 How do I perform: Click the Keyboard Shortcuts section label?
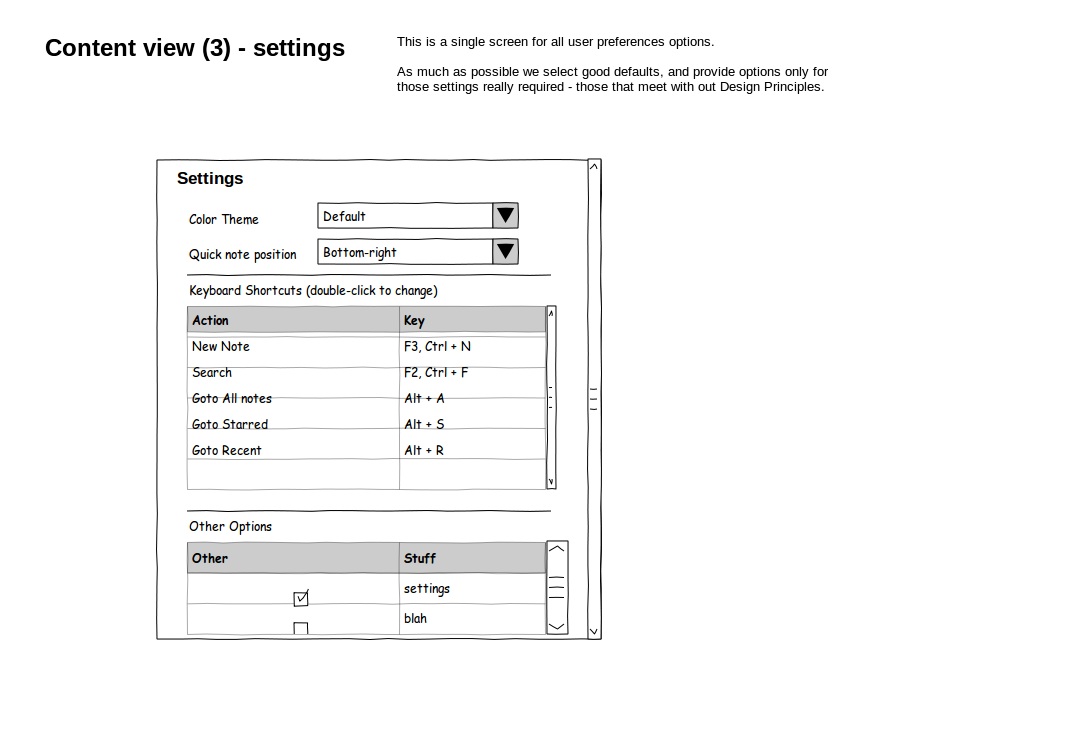[x=313, y=290]
